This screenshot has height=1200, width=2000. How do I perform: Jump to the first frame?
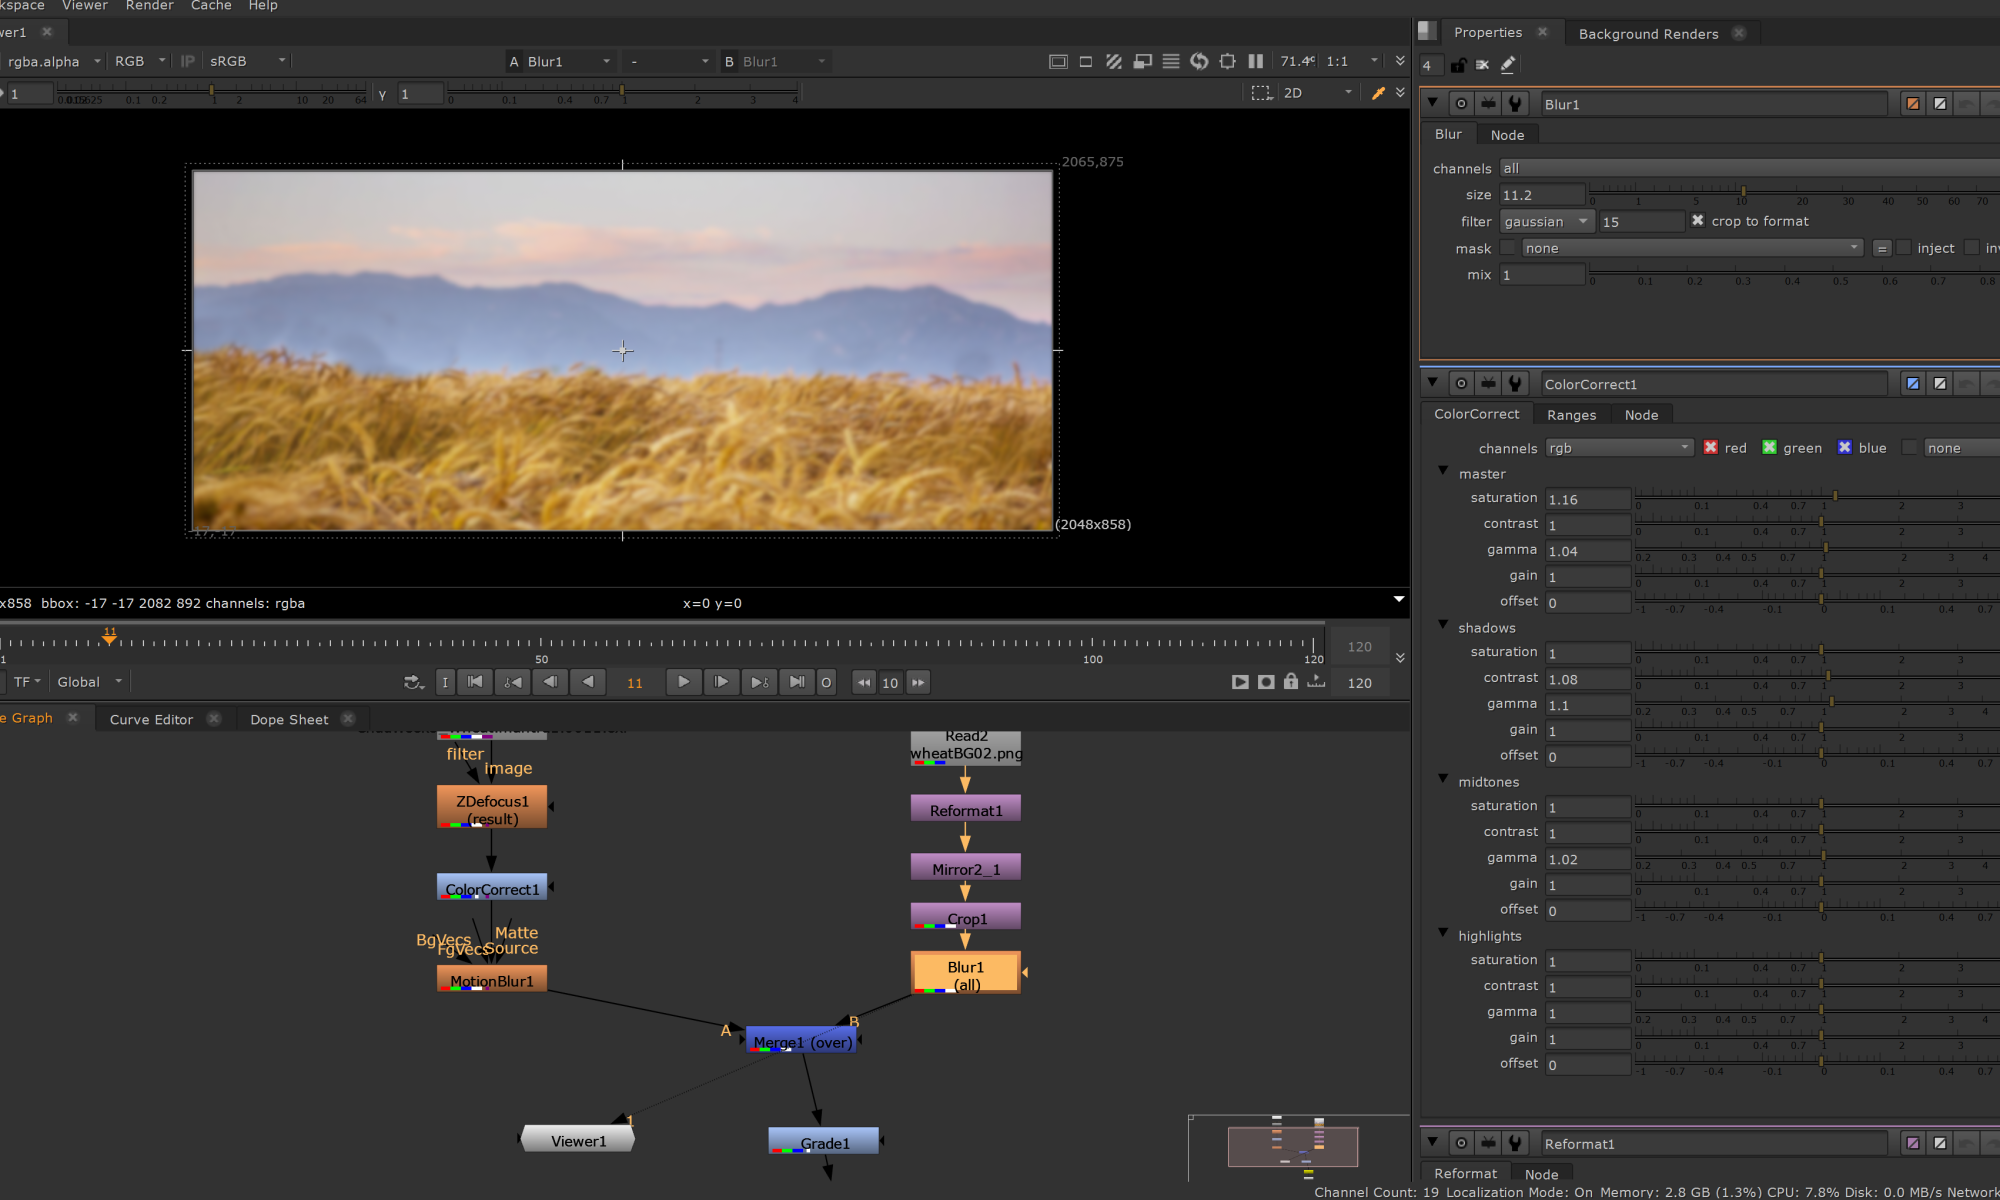tap(476, 682)
